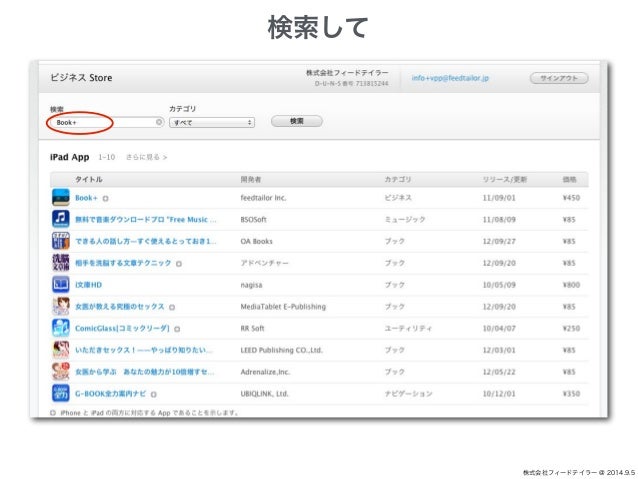Open the 無料で音楽ダウンロードプロ Free Music link

pyautogui.click(x=146, y=219)
